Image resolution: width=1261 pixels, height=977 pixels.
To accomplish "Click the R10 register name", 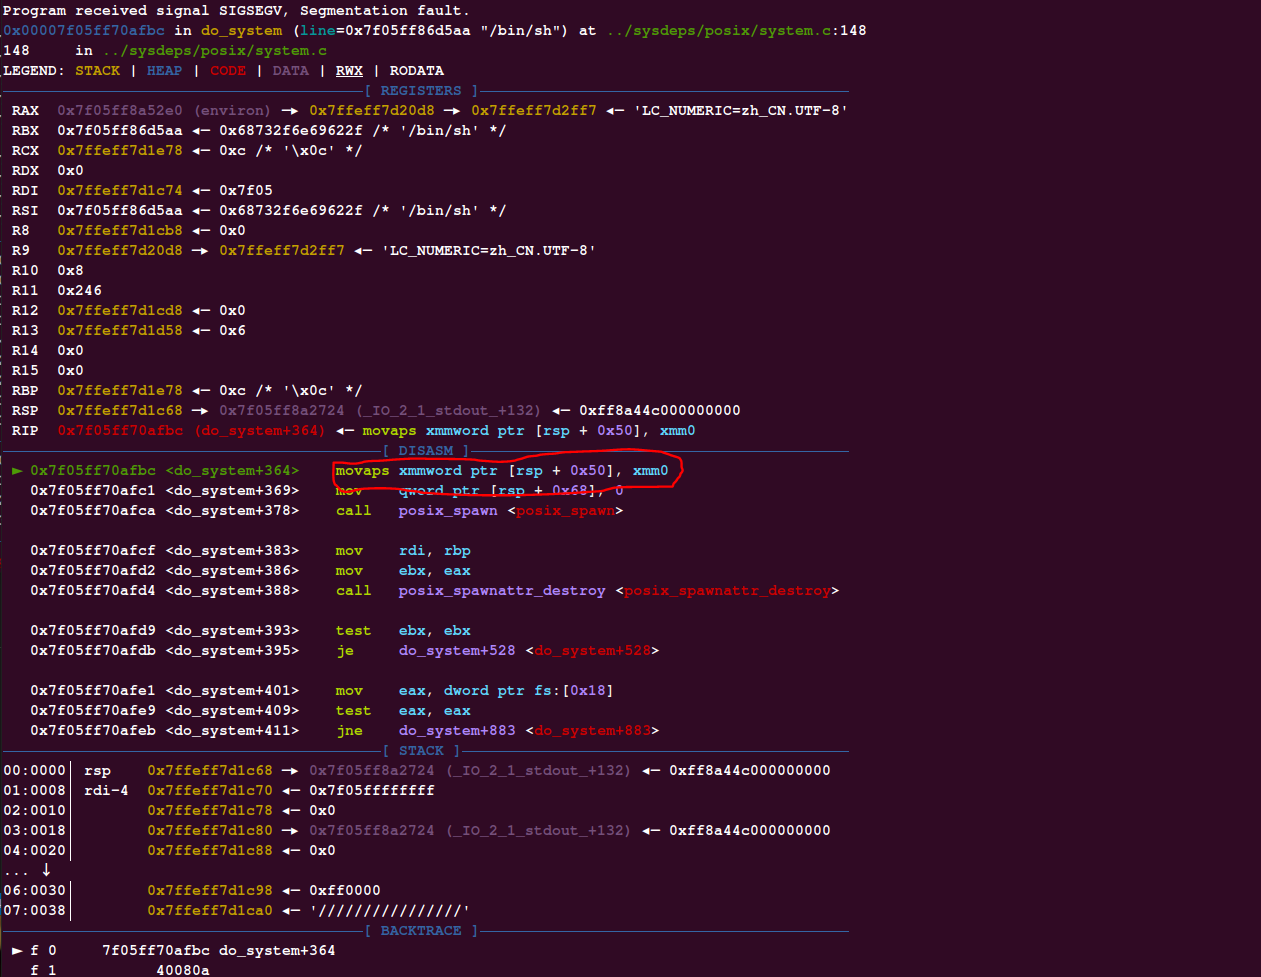I will pos(25,271).
